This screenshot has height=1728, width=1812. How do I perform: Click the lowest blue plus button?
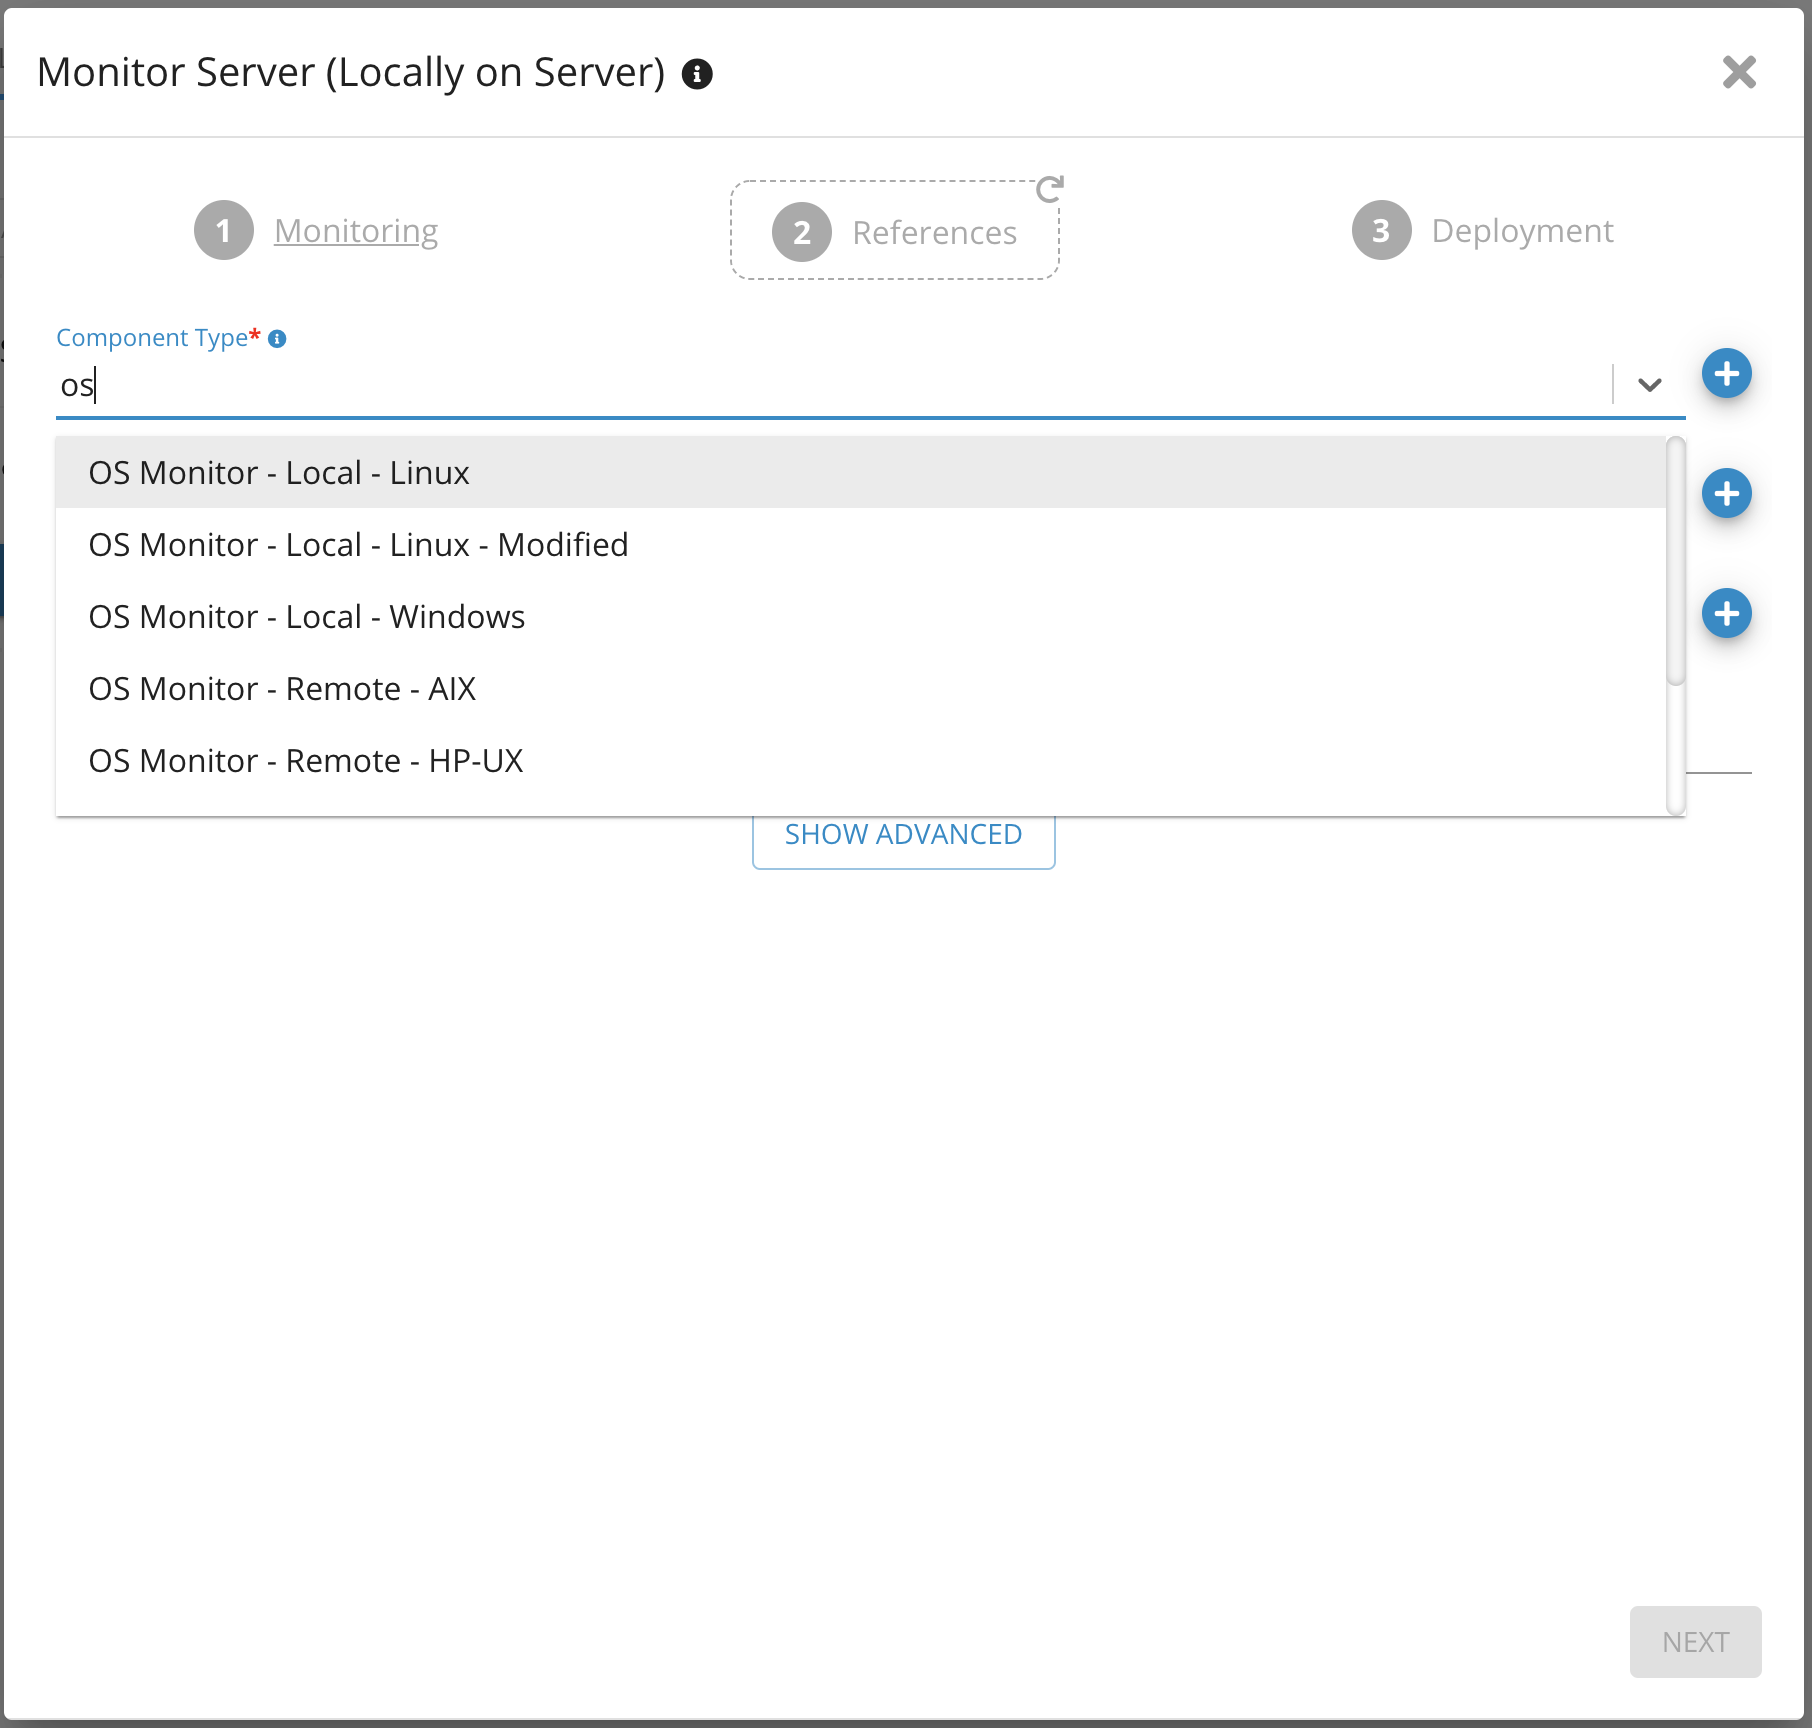pos(1726,614)
